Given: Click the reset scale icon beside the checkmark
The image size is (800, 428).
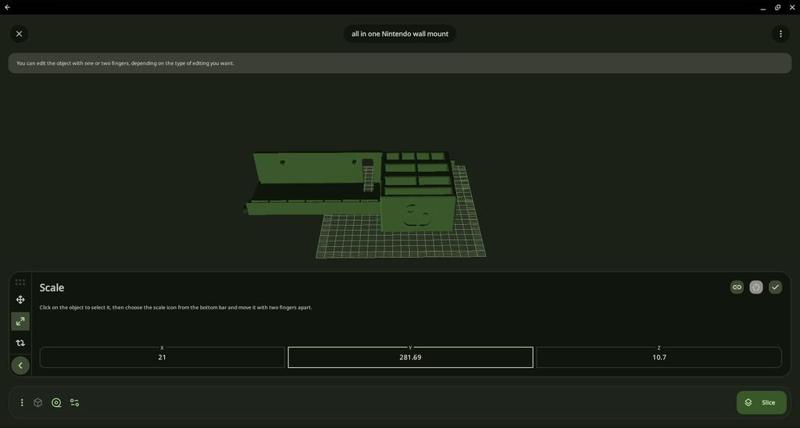Looking at the screenshot, I should (x=756, y=287).
